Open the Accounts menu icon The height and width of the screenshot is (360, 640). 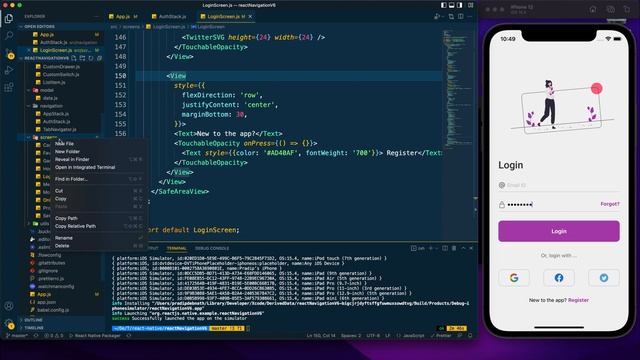[x=9, y=306]
